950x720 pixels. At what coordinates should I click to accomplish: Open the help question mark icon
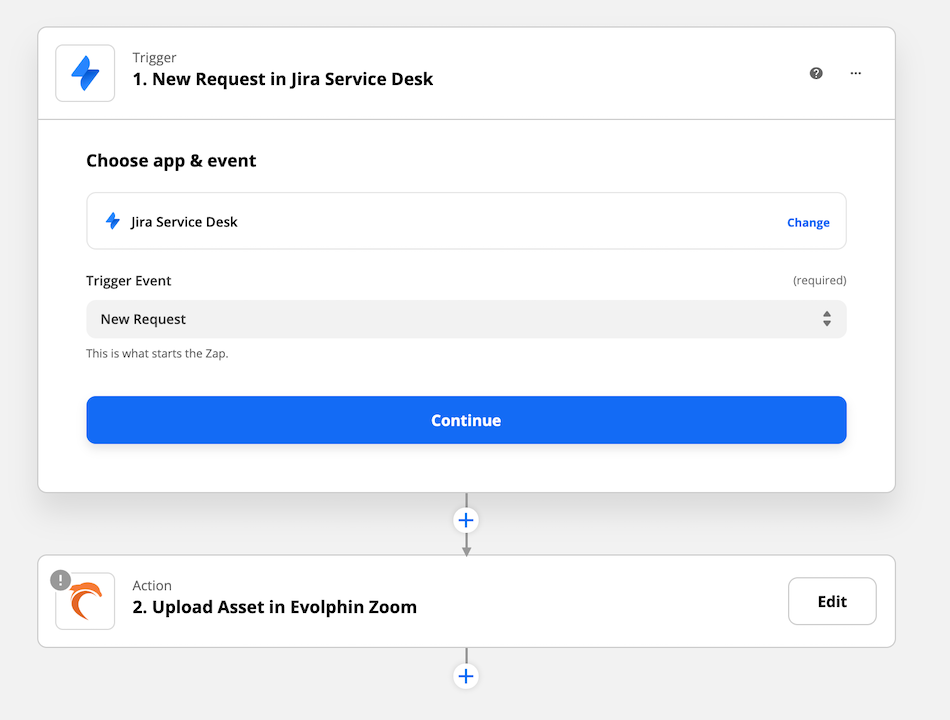[x=816, y=73]
